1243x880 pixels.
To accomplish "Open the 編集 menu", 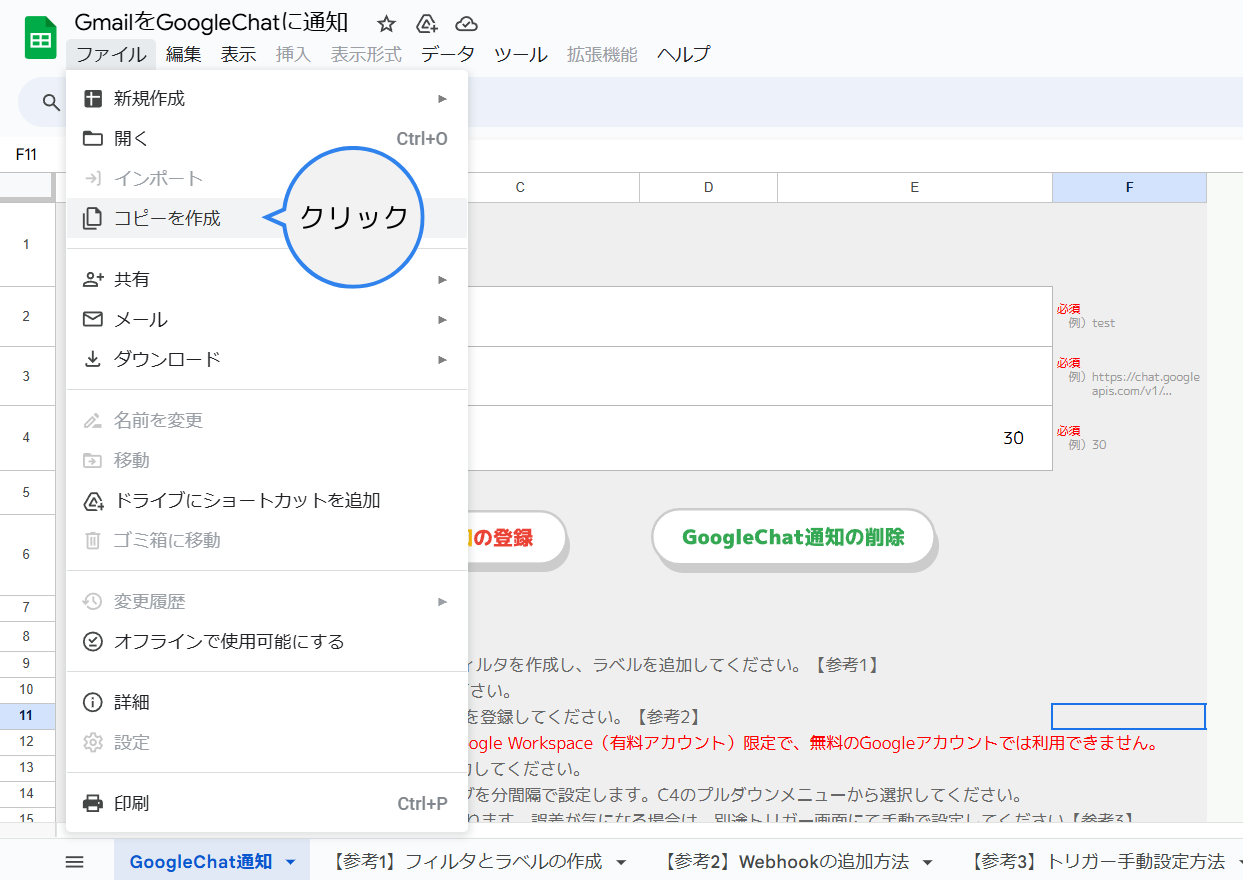I will (183, 54).
